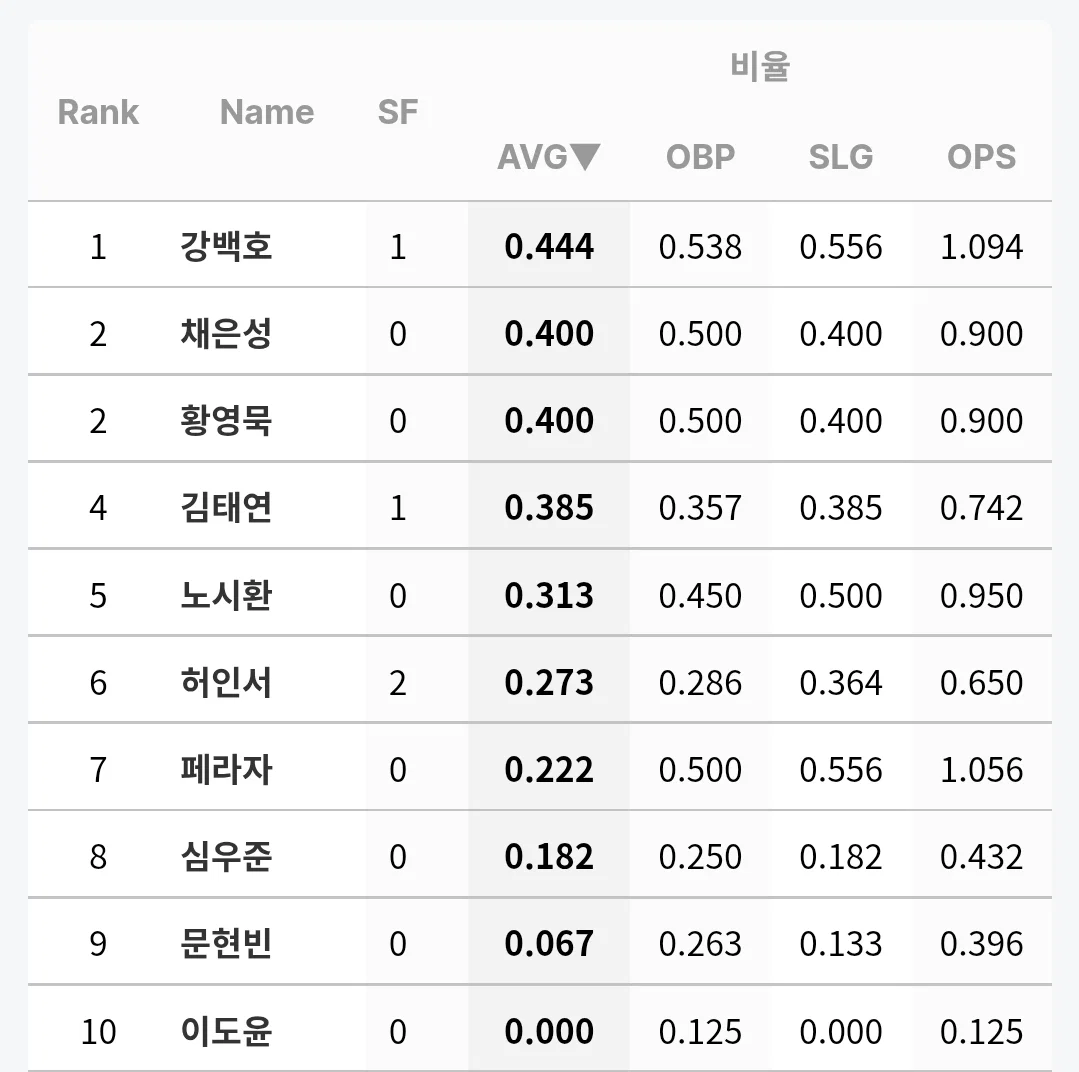Image resolution: width=1079 pixels, height=1072 pixels.
Task: Click the Name column header
Action: [x=267, y=112]
